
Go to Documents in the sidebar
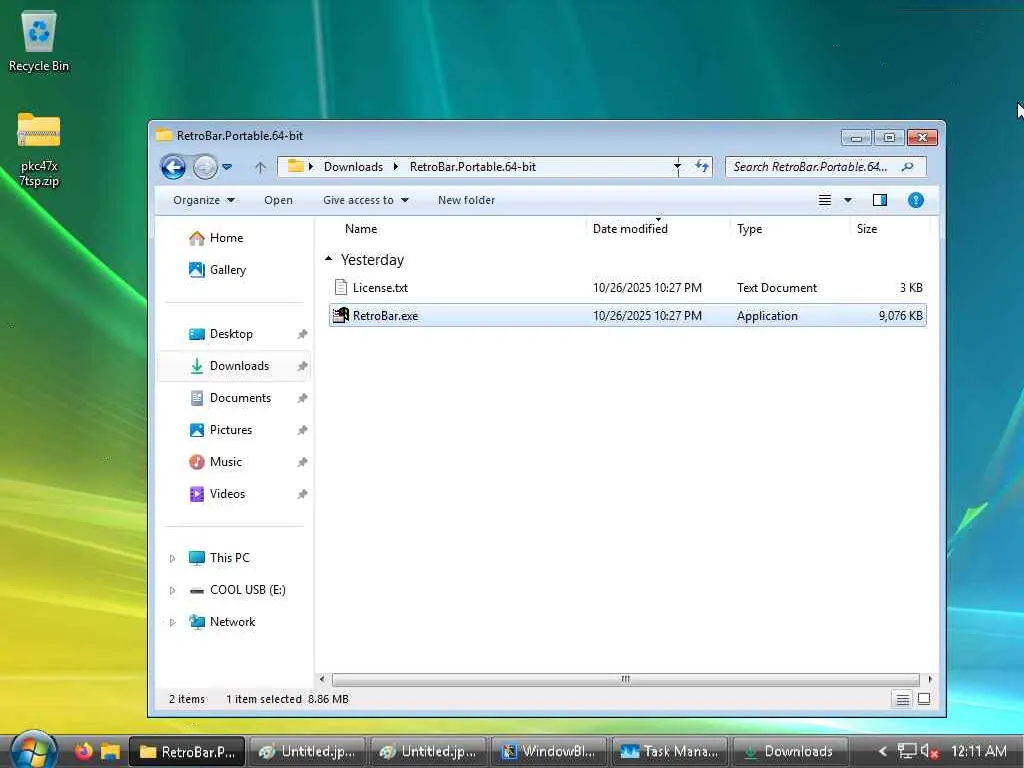pos(240,398)
